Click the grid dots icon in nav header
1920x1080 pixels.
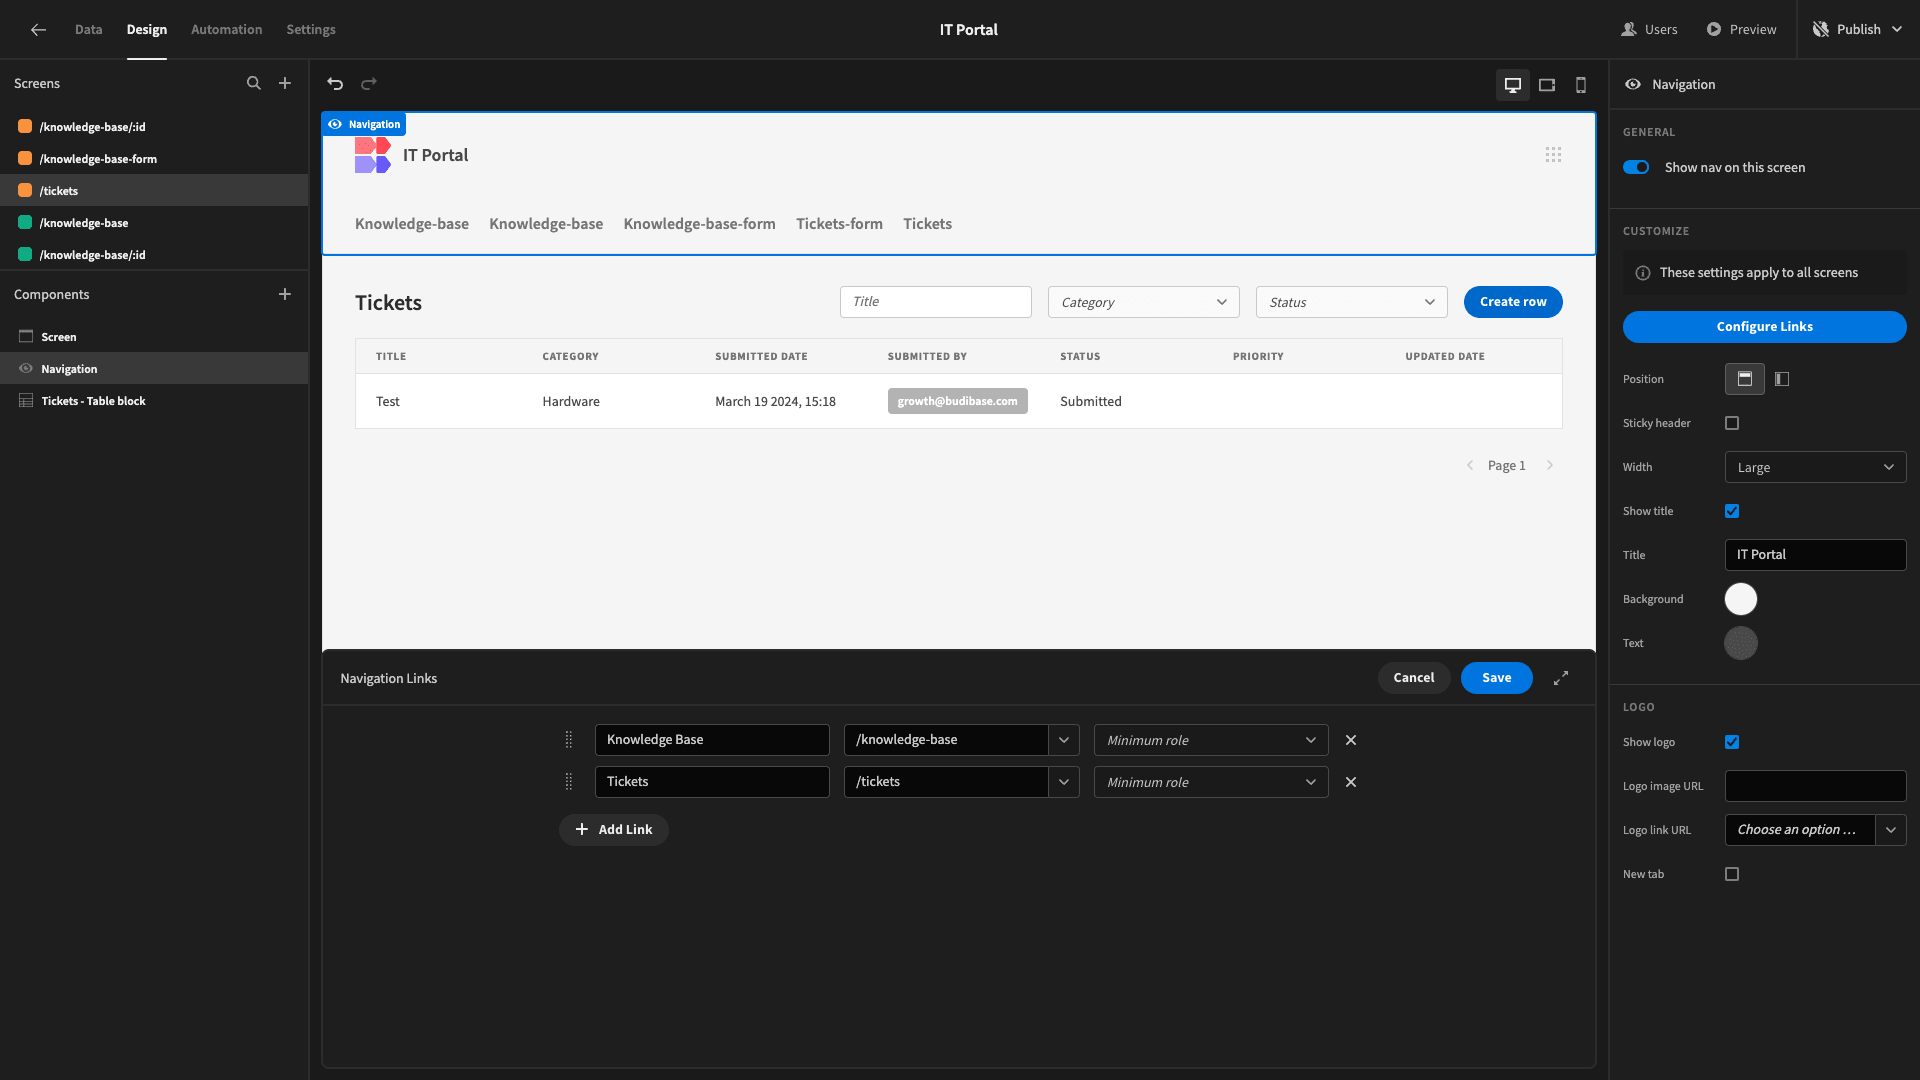pyautogui.click(x=1553, y=155)
